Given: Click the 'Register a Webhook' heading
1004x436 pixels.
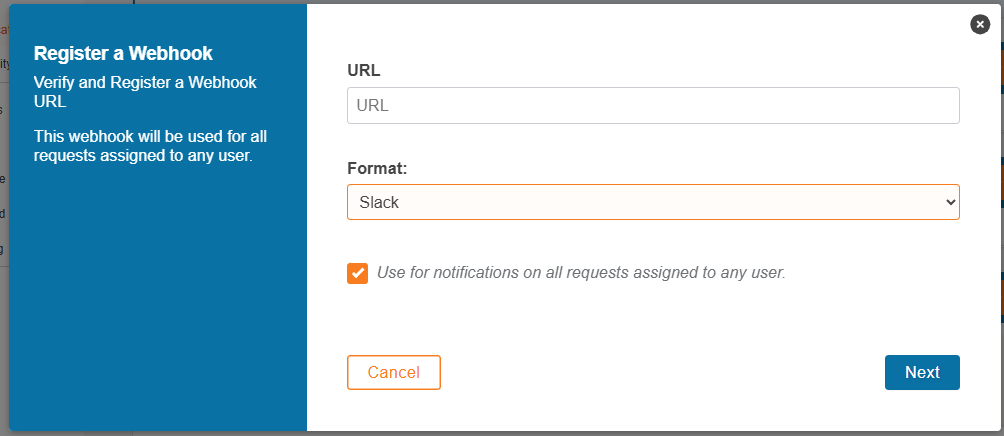Looking at the screenshot, I should click(x=123, y=53).
